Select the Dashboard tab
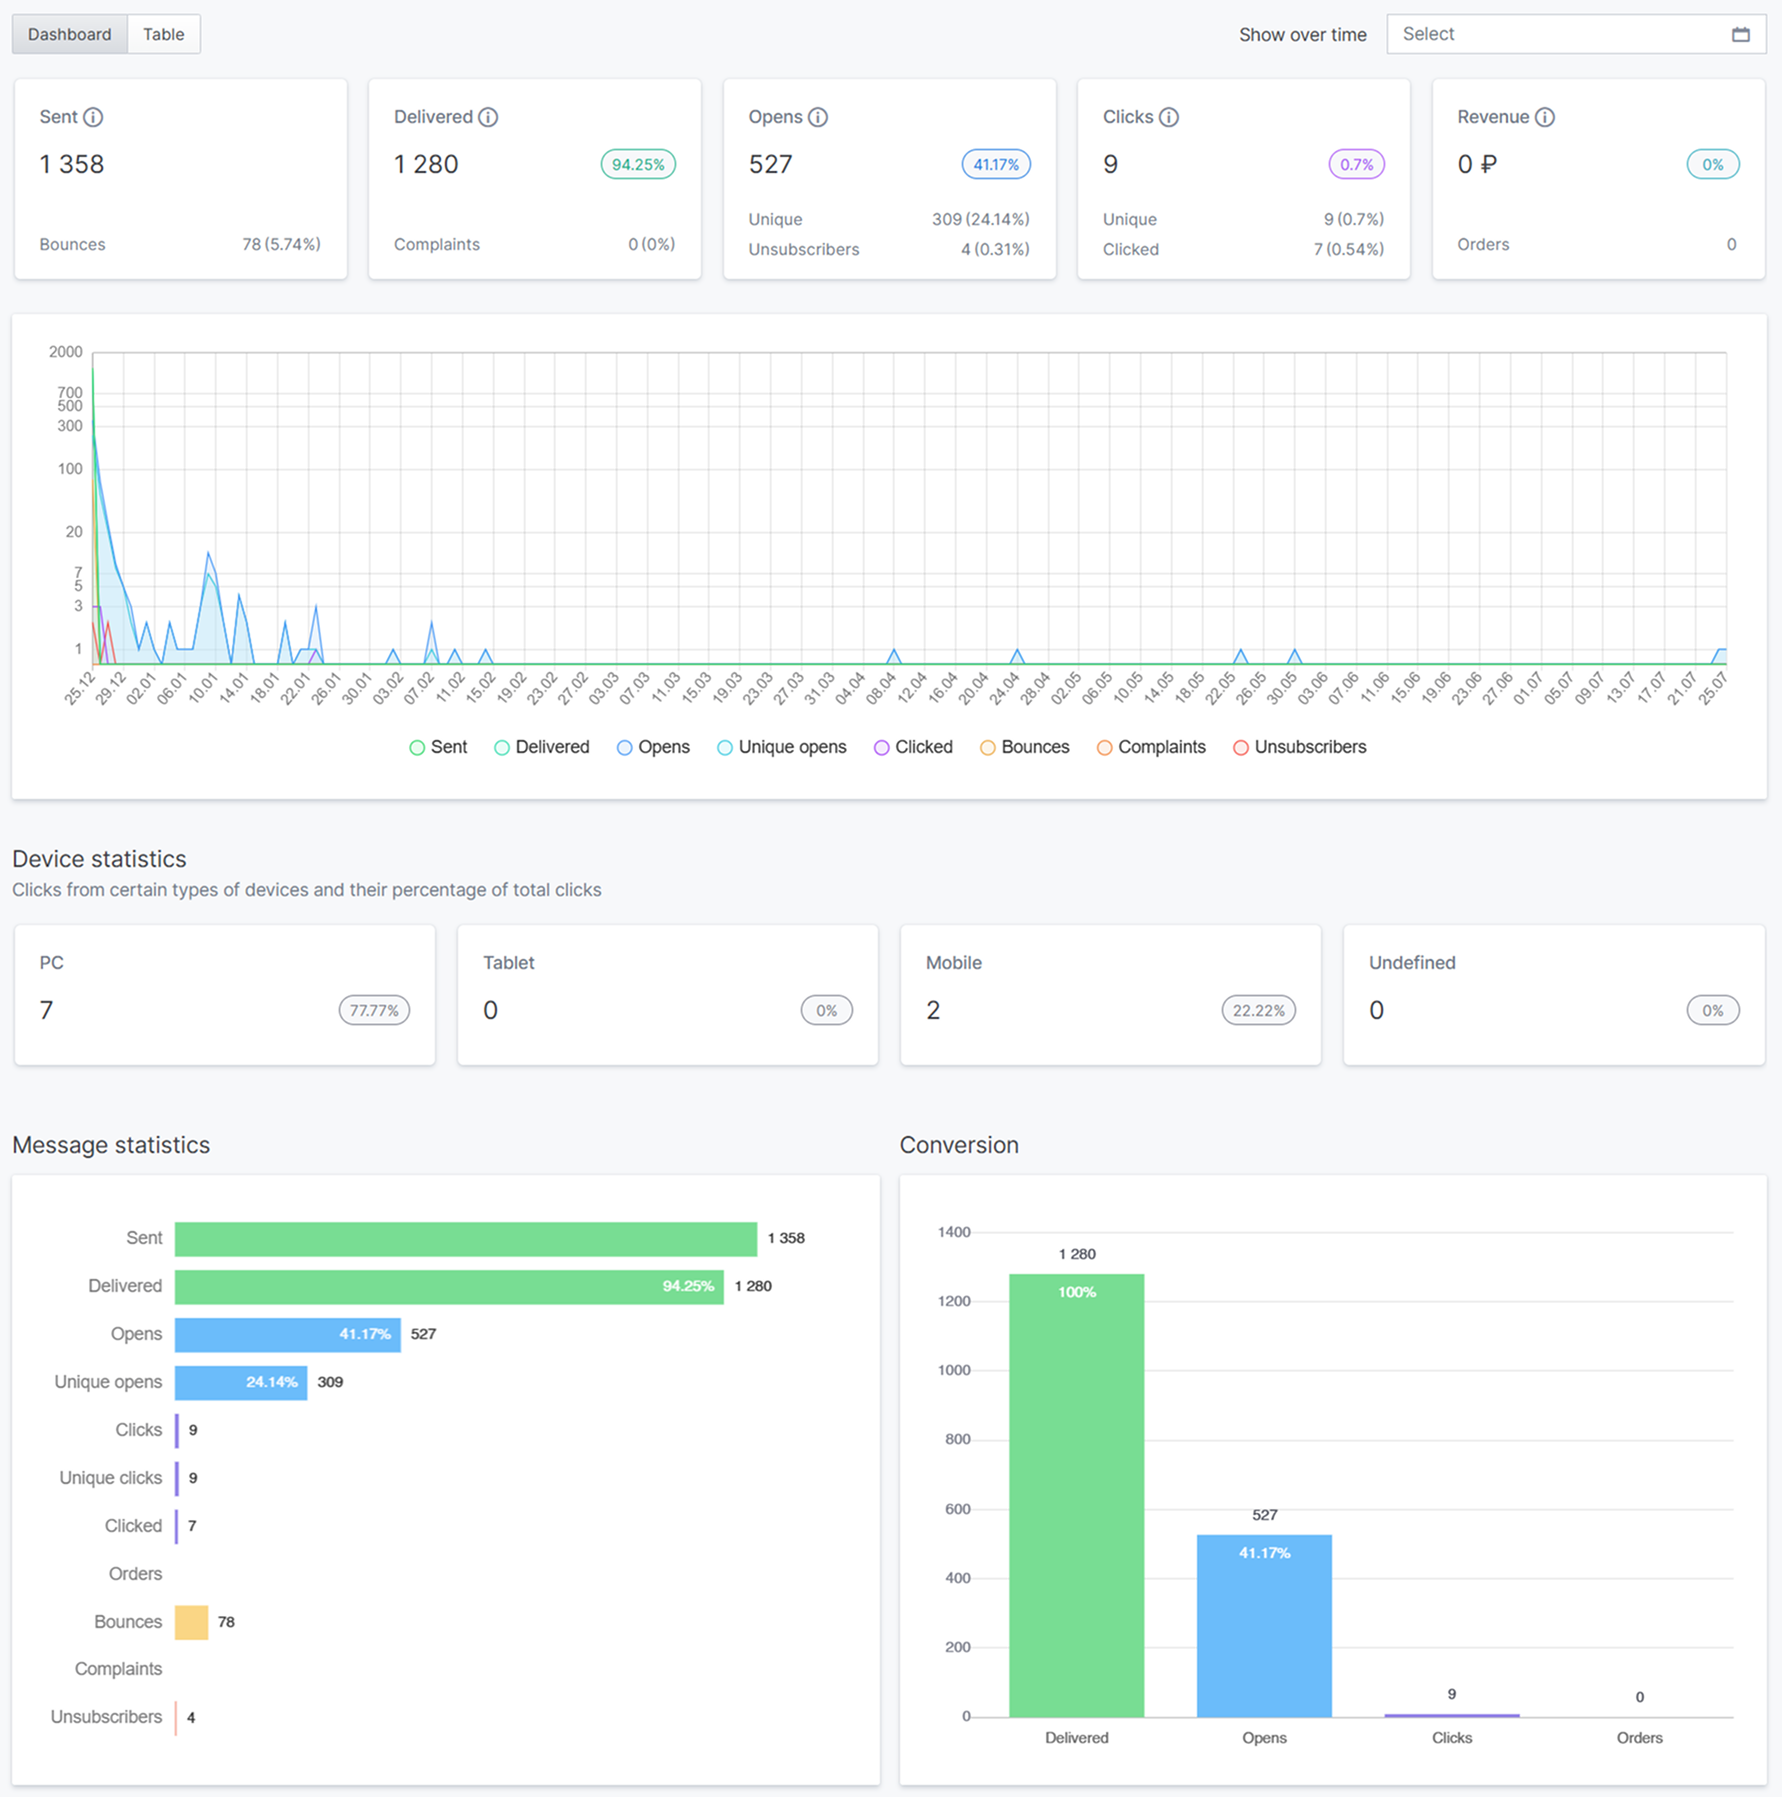 coord(69,34)
